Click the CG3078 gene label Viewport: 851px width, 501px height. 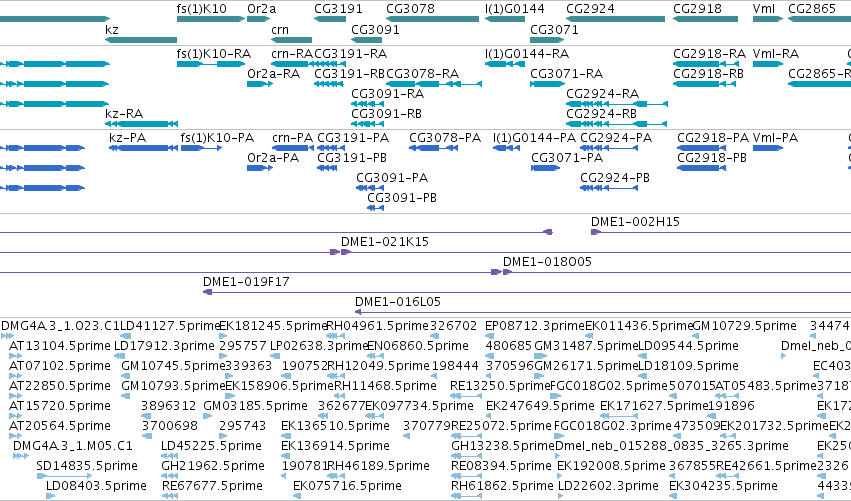[x=410, y=9]
